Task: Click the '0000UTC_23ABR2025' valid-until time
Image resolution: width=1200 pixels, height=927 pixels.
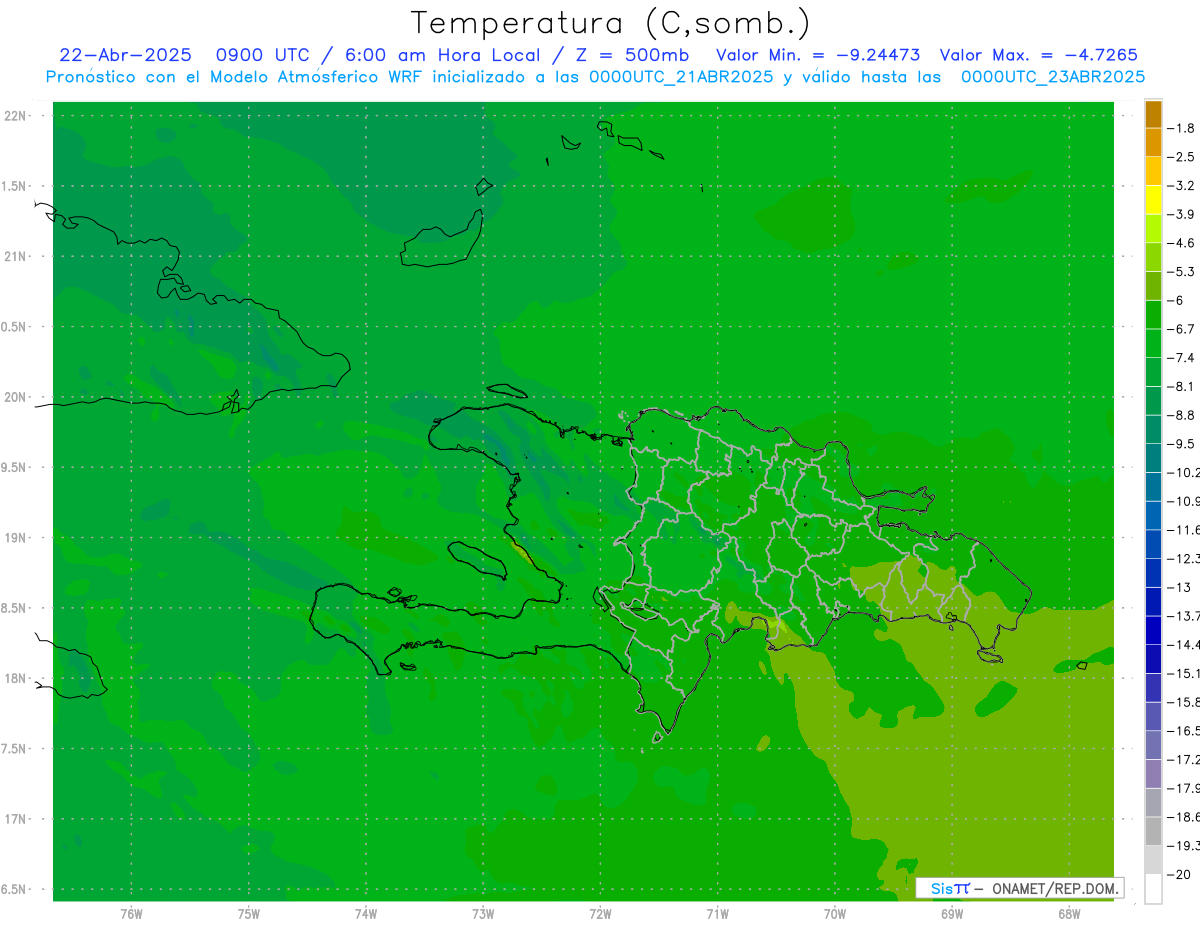Action: 1053,77
